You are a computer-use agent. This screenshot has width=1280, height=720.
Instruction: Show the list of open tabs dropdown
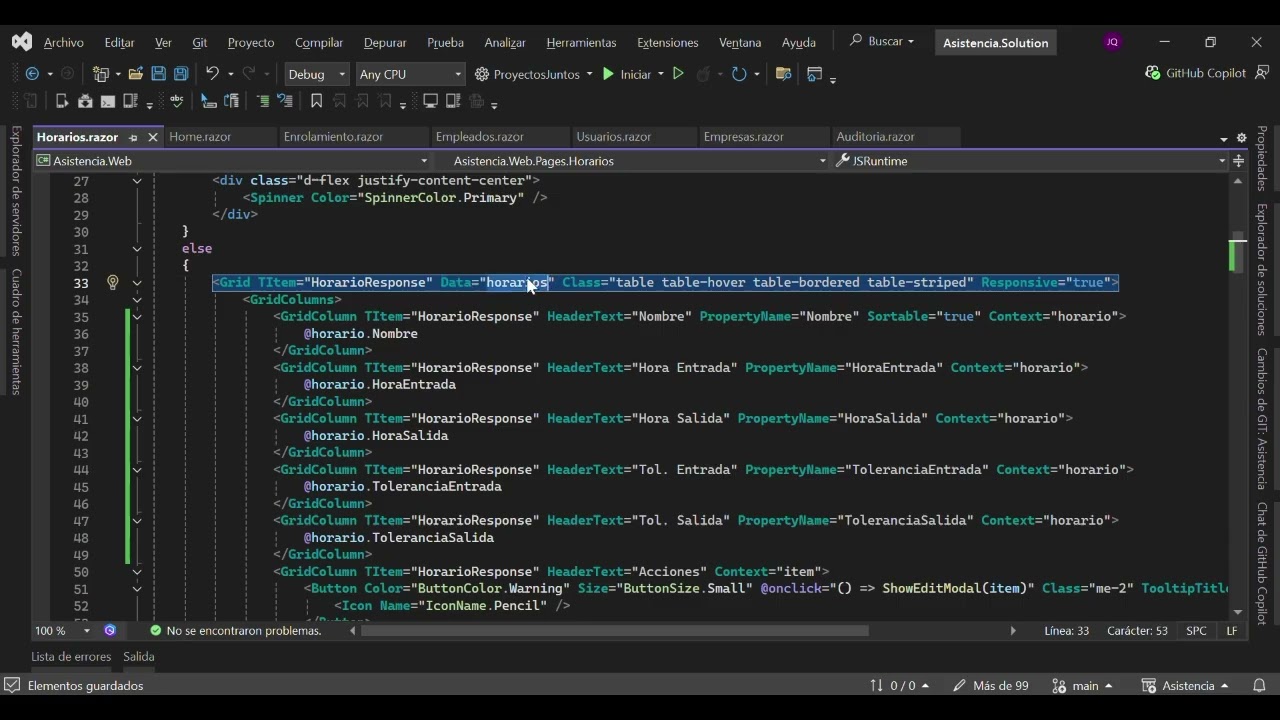1224,139
